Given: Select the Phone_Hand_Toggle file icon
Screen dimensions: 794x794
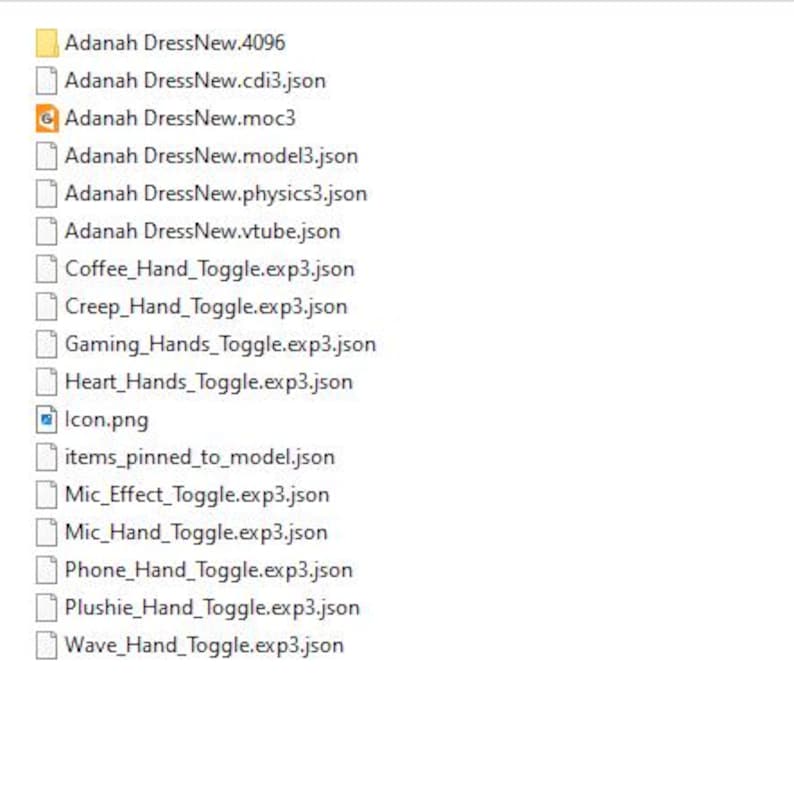Looking at the screenshot, I should pos(47,570).
